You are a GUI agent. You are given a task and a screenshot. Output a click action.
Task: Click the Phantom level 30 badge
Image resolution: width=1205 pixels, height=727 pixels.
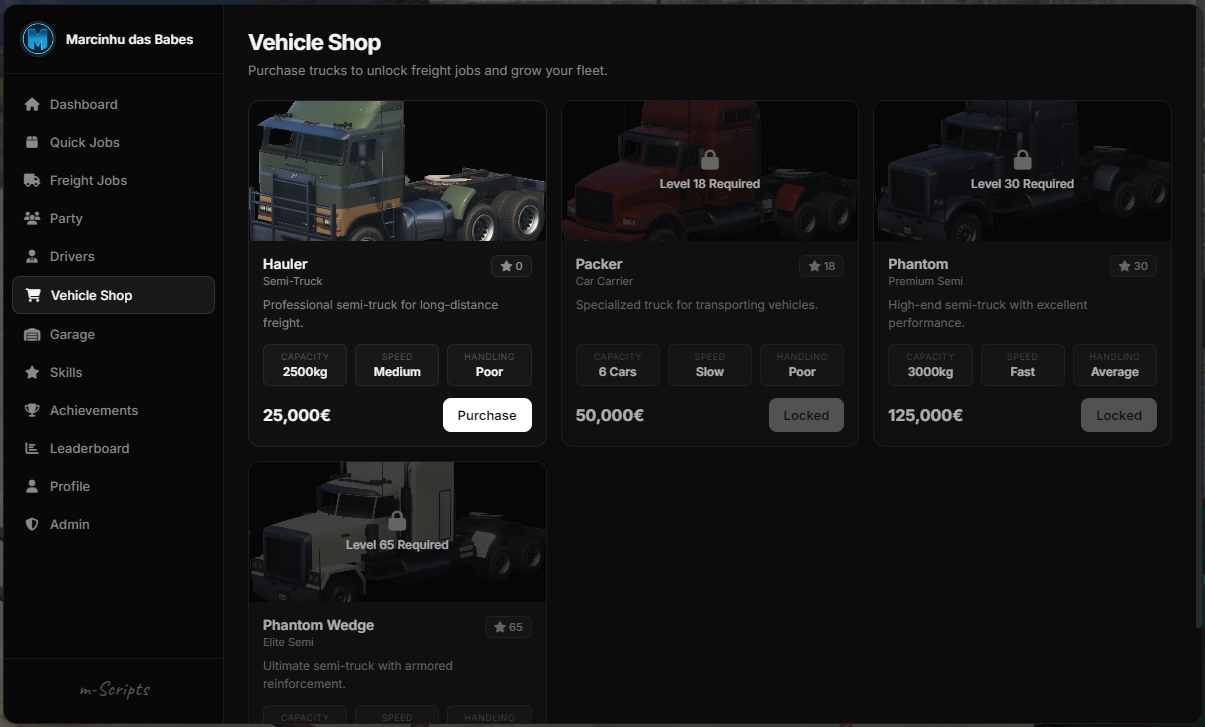pos(1133,266)
